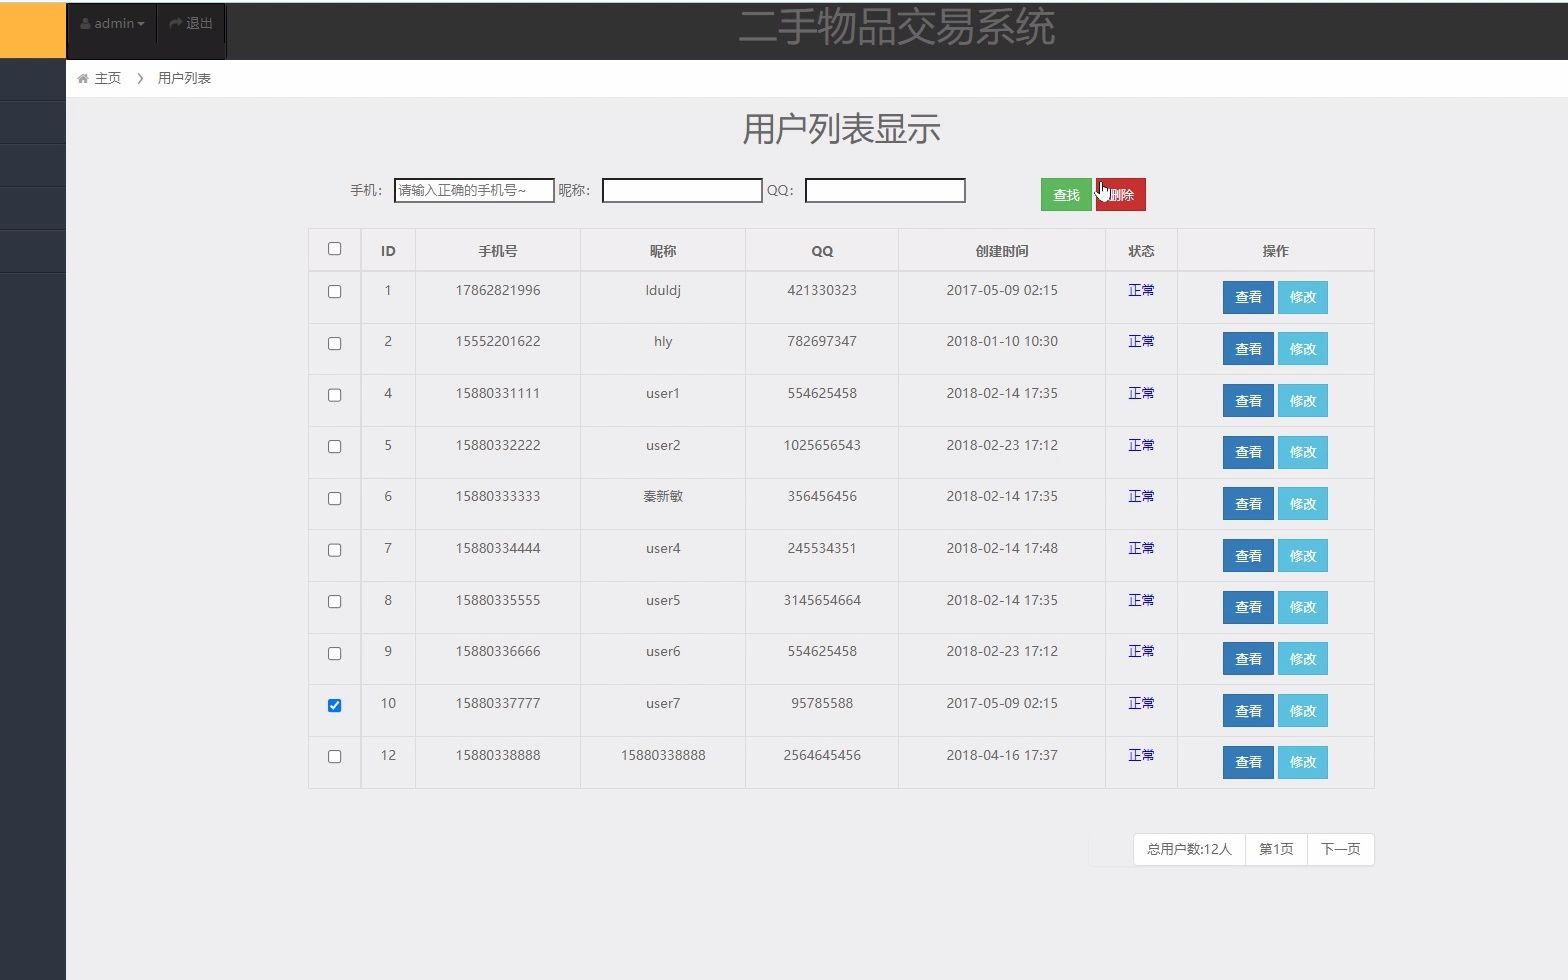1568x980 pixels.
Task: Click 修改 for user1
Action: pos(1302,401)
